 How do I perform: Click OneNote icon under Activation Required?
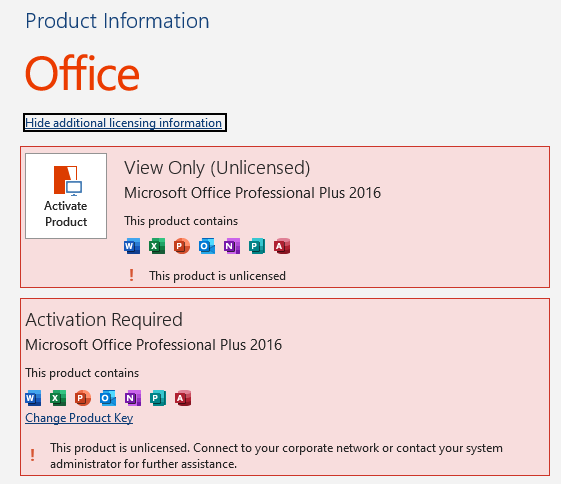point(133,398)
